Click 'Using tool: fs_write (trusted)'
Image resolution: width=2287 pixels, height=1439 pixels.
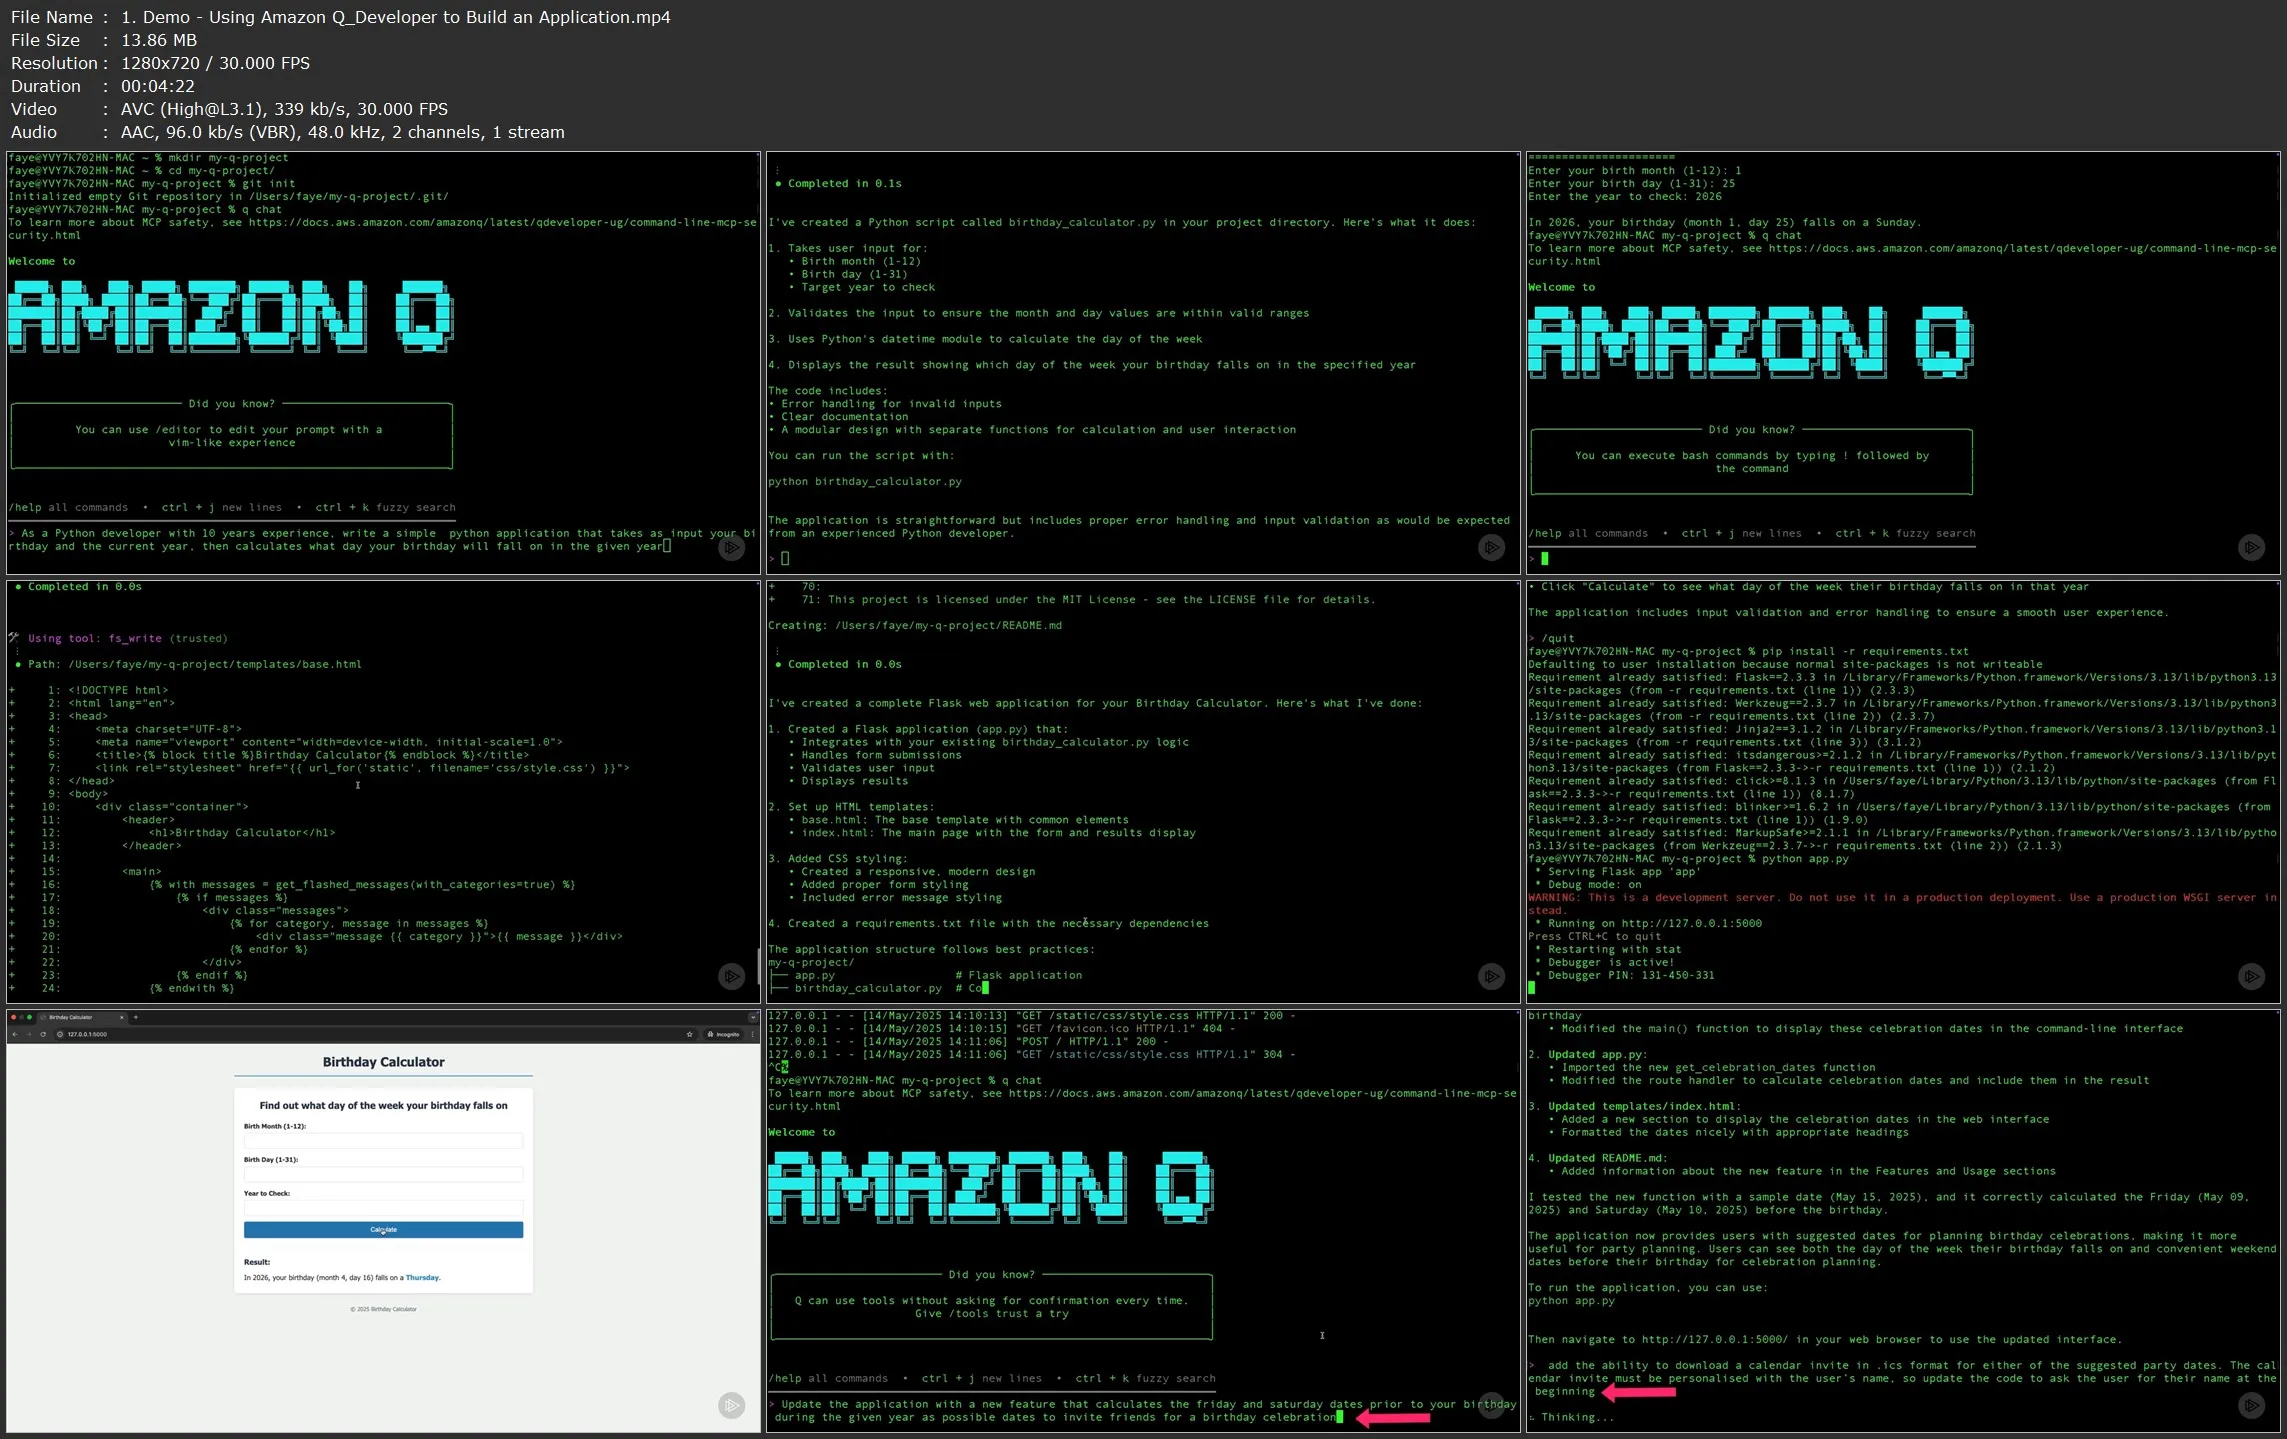[x=127, y=638]
